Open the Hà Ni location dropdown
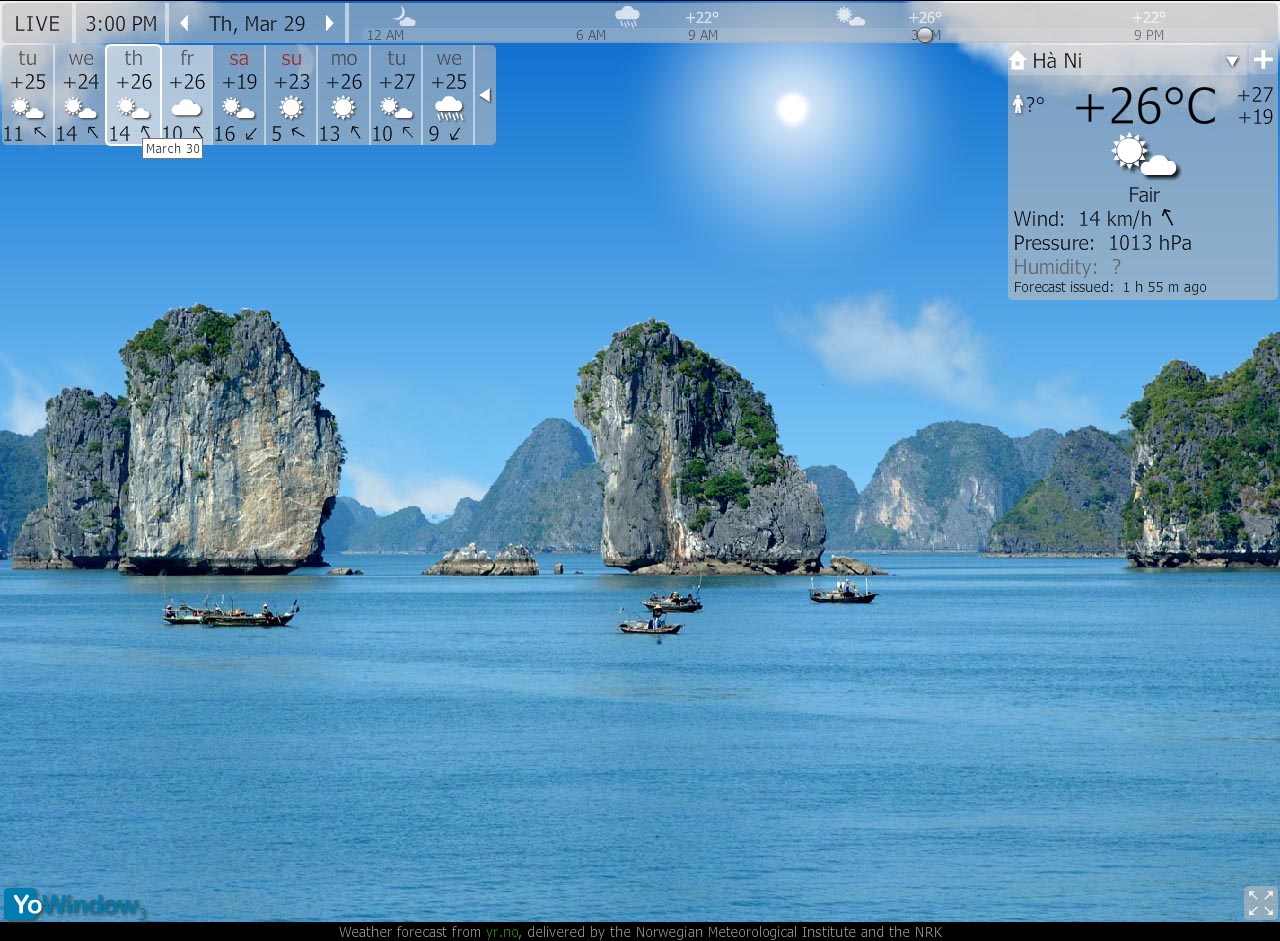 coord(1232,61)
